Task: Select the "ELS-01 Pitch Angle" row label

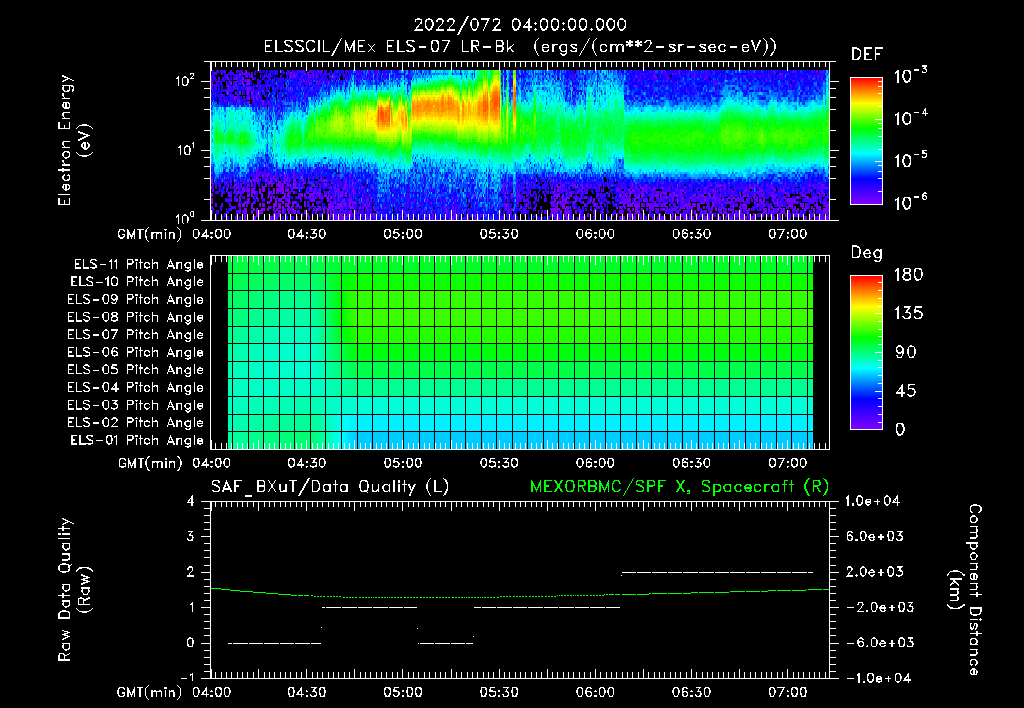Action: pos(137,440)
